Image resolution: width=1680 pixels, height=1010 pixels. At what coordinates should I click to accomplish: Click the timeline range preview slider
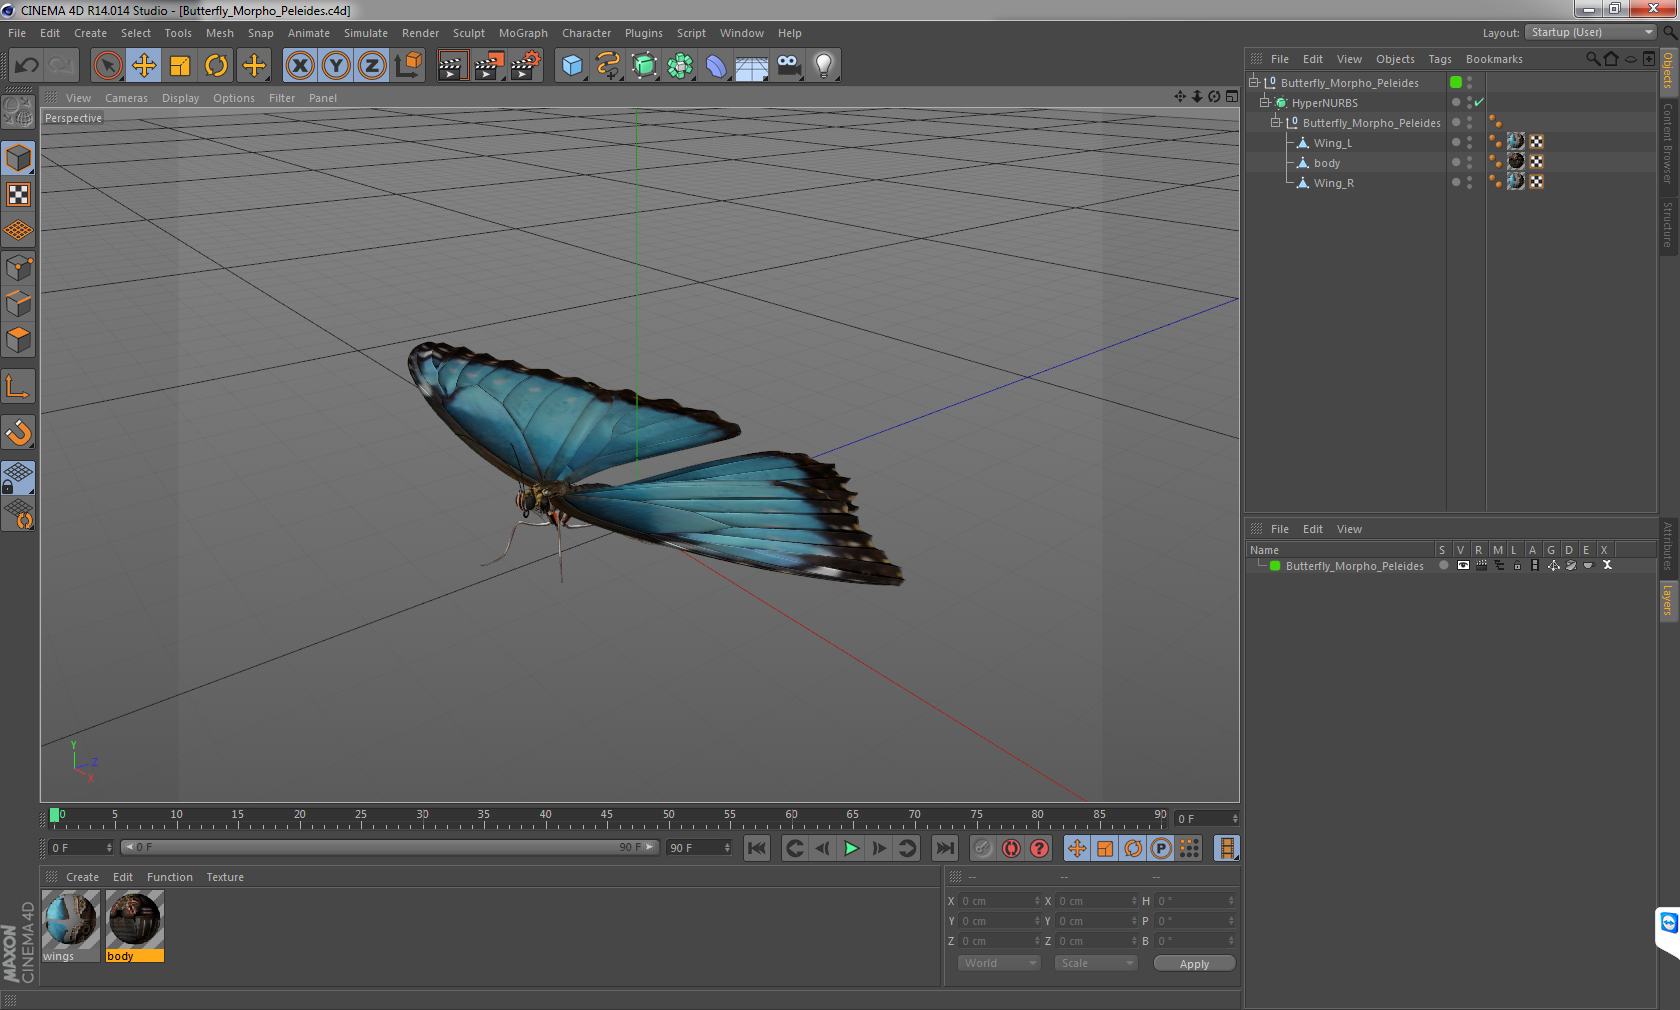pyautogui.click(x=390, y=847)
